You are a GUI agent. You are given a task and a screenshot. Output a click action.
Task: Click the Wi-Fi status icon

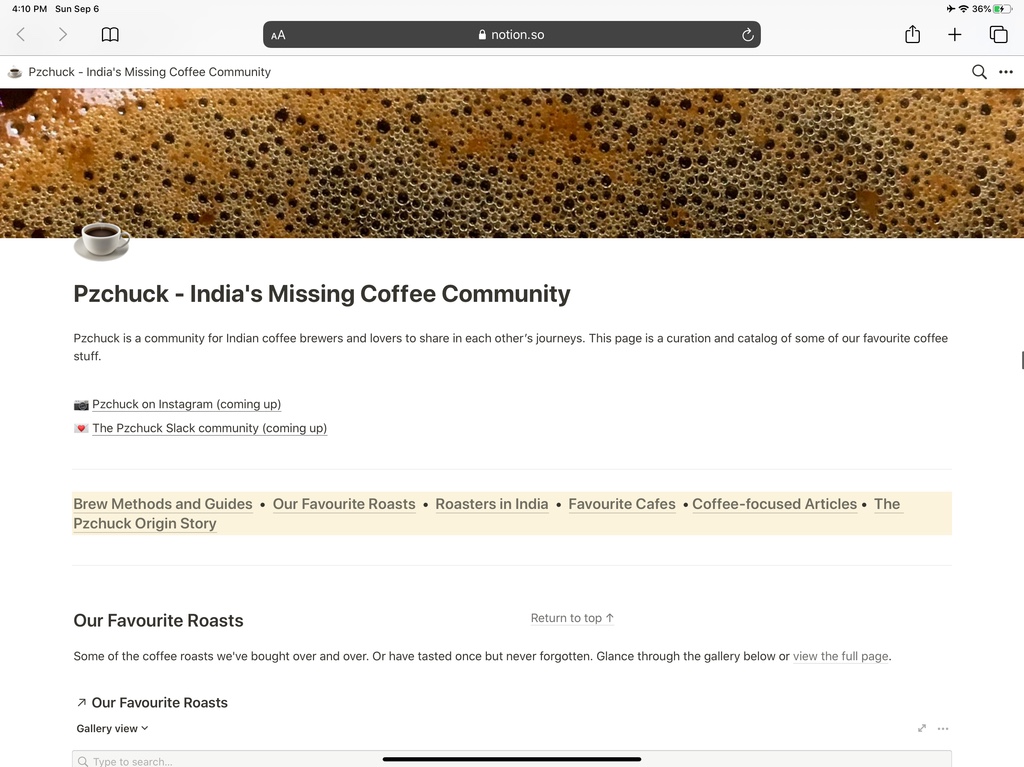click(x=963, y=8)
